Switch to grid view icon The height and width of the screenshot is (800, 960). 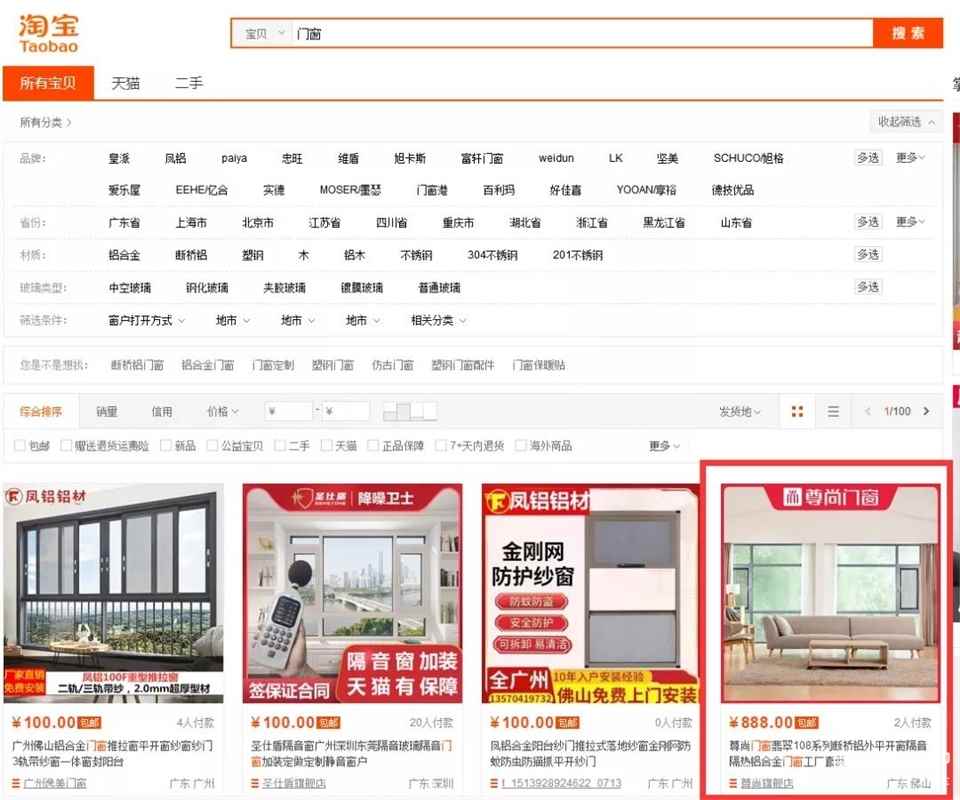(797, 412)
